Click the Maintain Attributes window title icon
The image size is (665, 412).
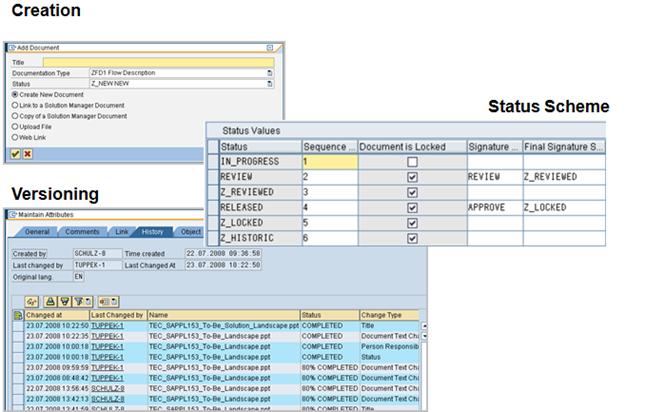(13, 215)
